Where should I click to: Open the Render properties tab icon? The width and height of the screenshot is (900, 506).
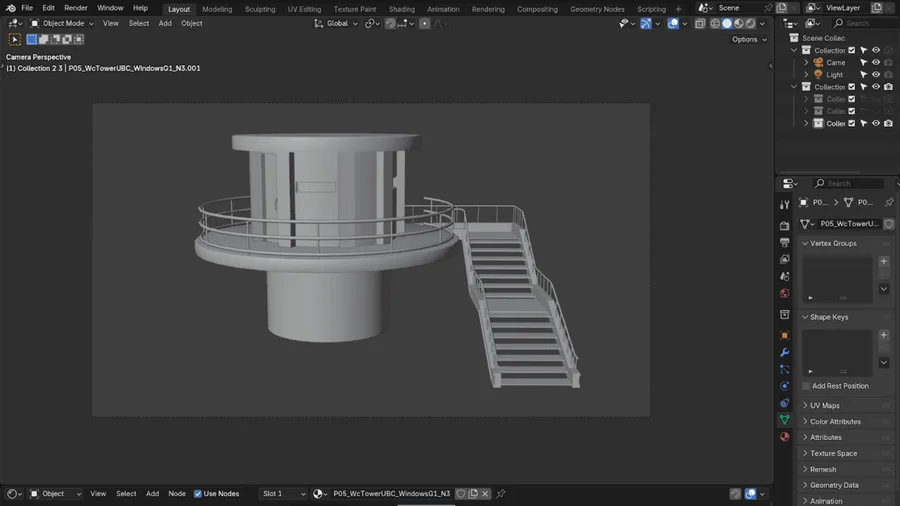(x=785, y=225)
